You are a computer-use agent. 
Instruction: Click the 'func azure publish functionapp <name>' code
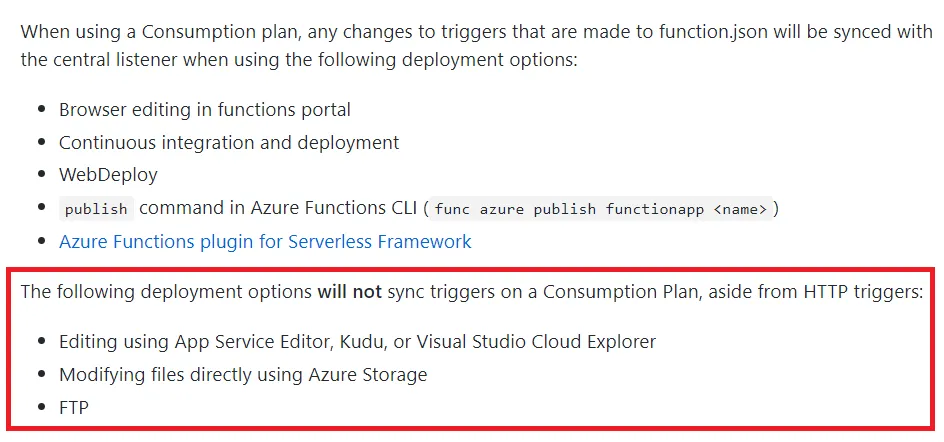coord(601,209)
